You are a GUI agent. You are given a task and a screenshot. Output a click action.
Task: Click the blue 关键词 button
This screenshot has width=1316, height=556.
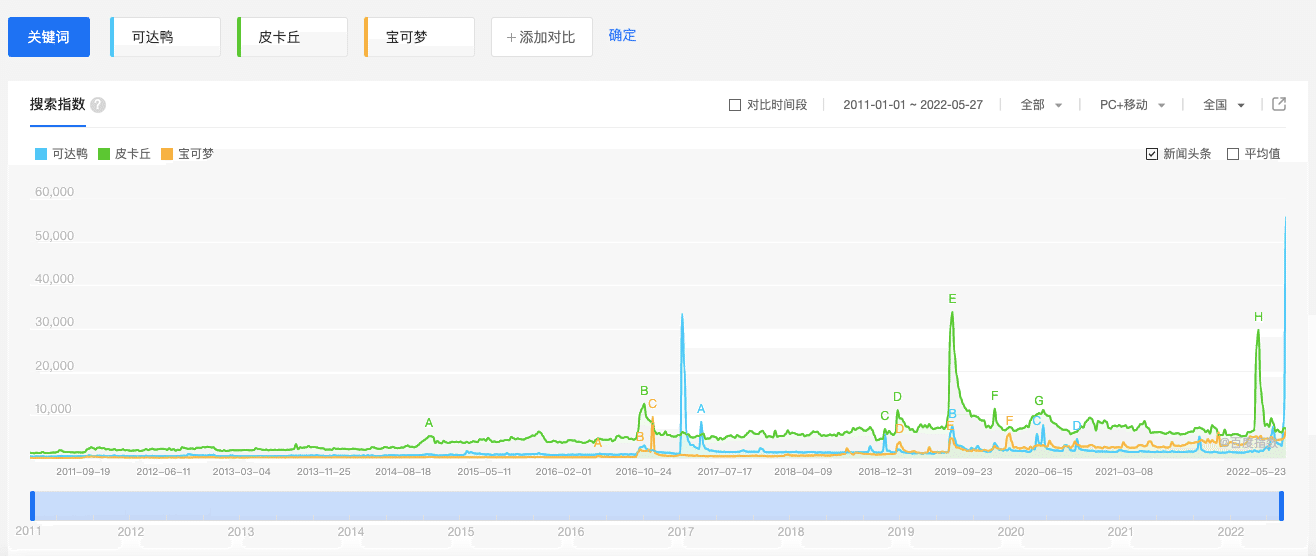click(49, 37)
